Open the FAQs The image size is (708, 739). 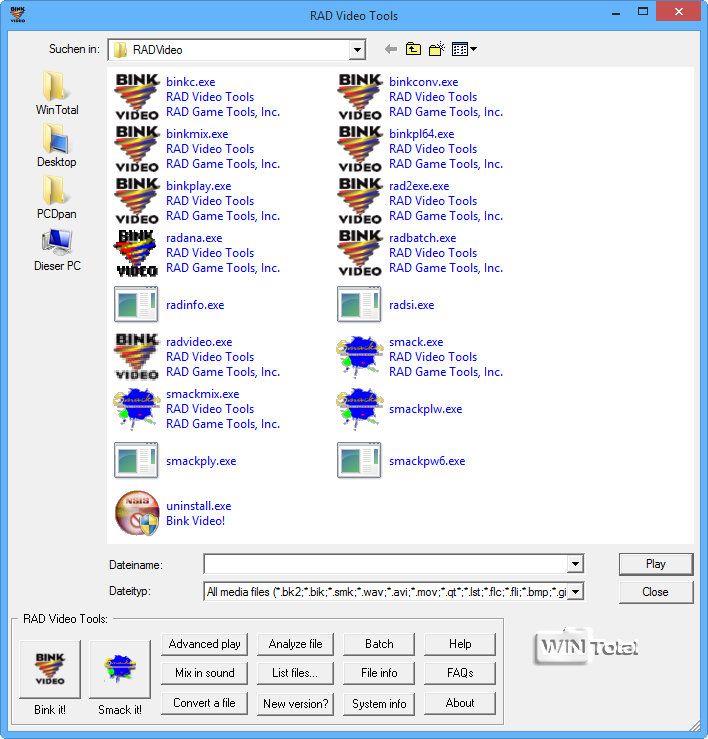[x=460, y=673]
